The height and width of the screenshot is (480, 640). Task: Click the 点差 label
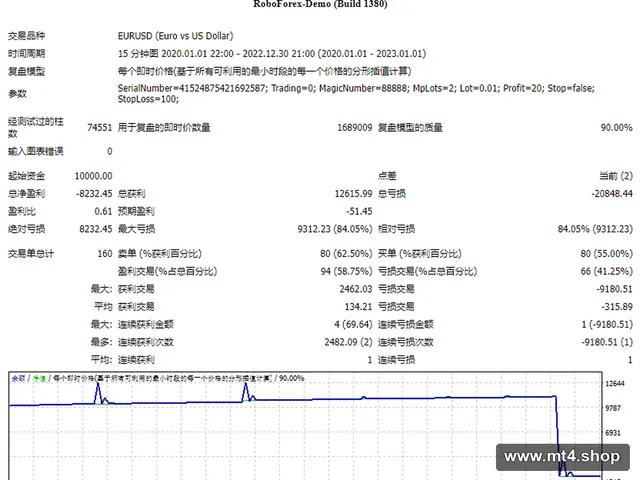pyautogui.click(x=387, y=176)
